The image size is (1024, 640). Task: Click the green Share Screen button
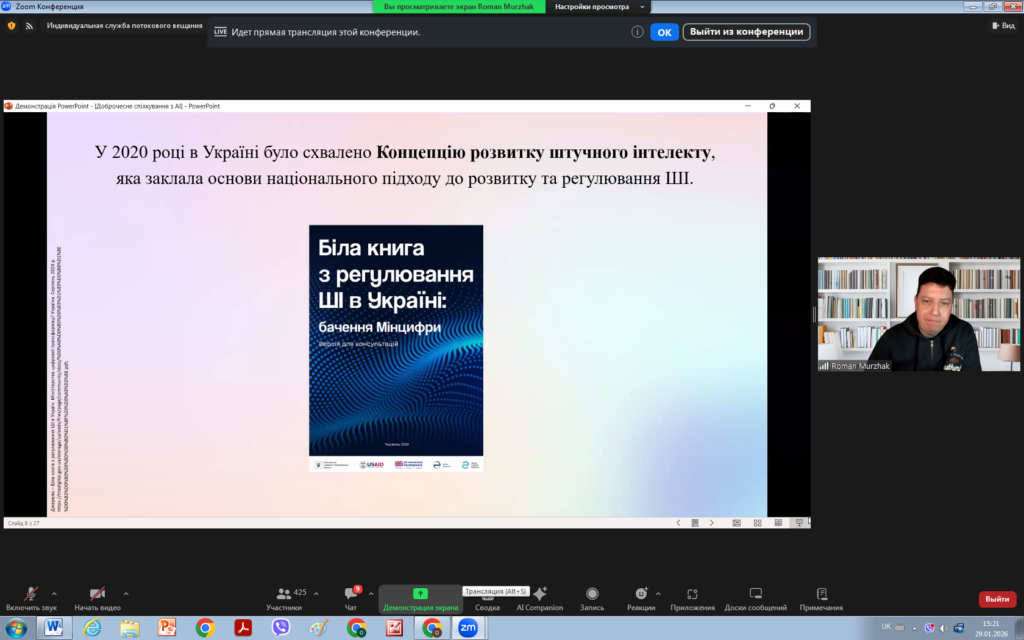click(x=420, y=596)
